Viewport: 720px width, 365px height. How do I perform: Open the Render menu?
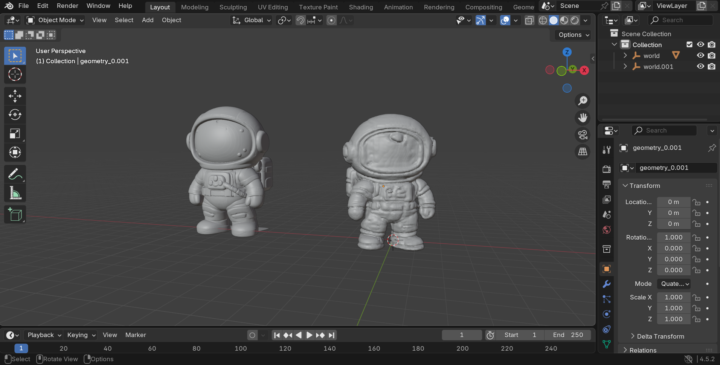point(67,6)
